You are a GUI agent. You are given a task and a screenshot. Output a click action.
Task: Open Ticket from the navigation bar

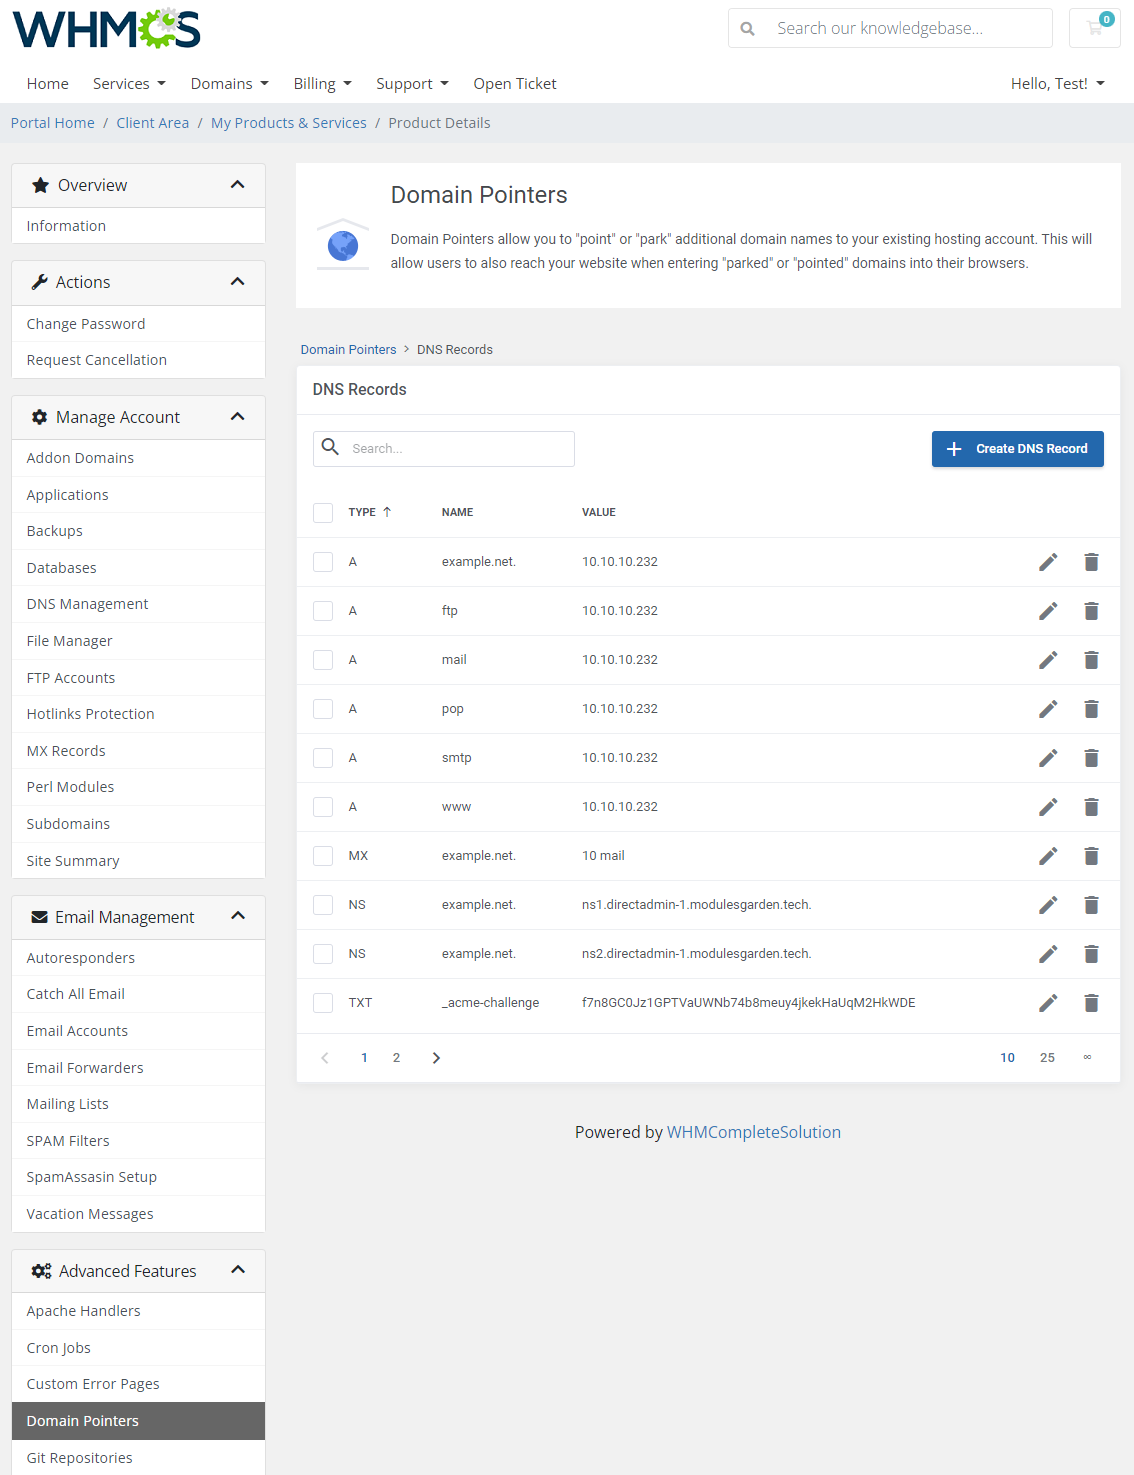[515, 83]
